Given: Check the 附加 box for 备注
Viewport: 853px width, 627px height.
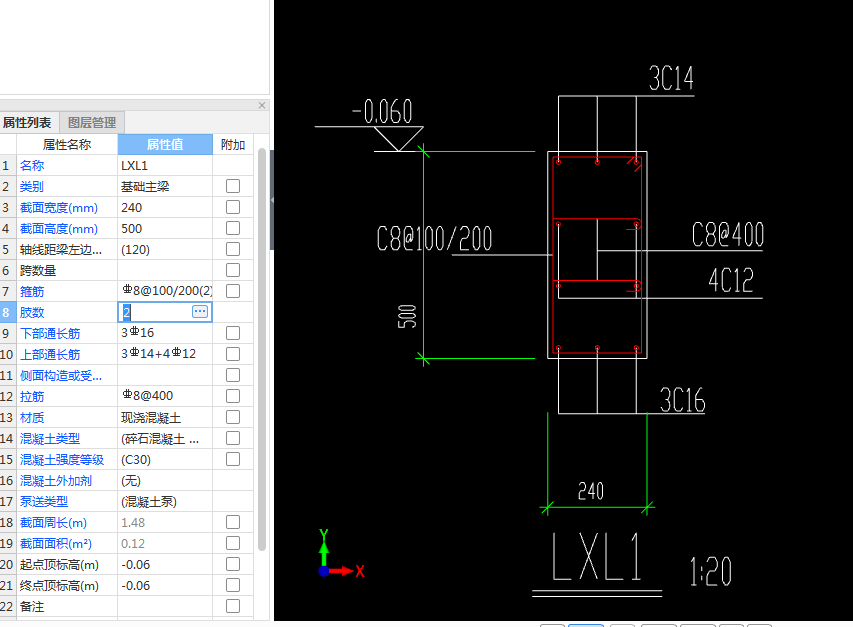Looking at the screenshot, I should point(233,606).
